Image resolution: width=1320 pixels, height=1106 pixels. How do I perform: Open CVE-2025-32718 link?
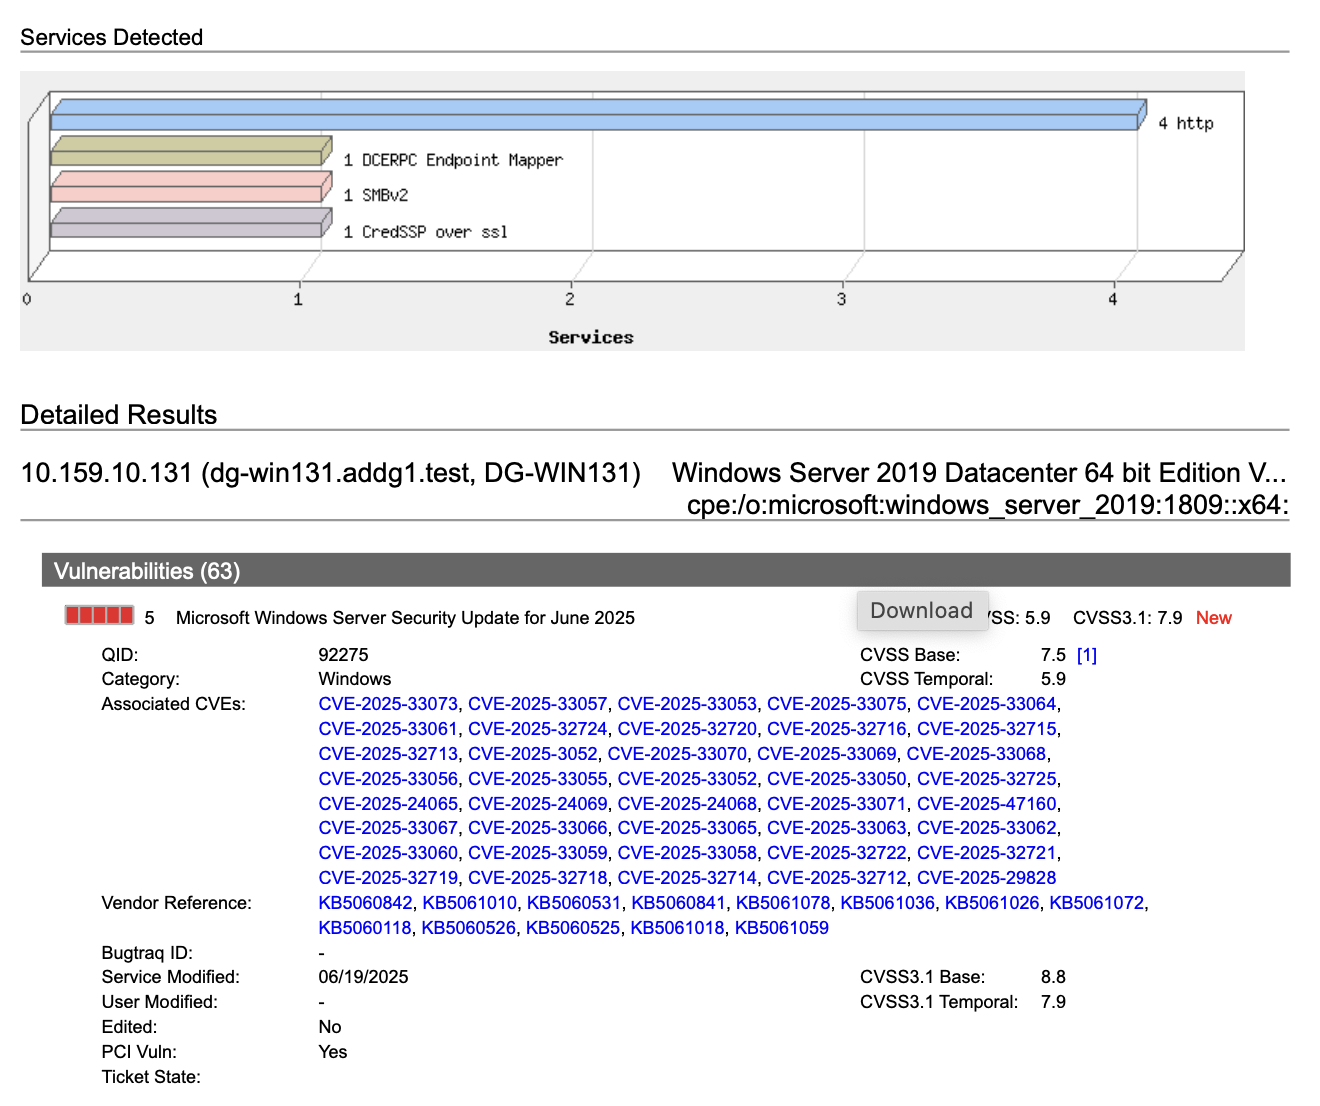coord(538,878)
